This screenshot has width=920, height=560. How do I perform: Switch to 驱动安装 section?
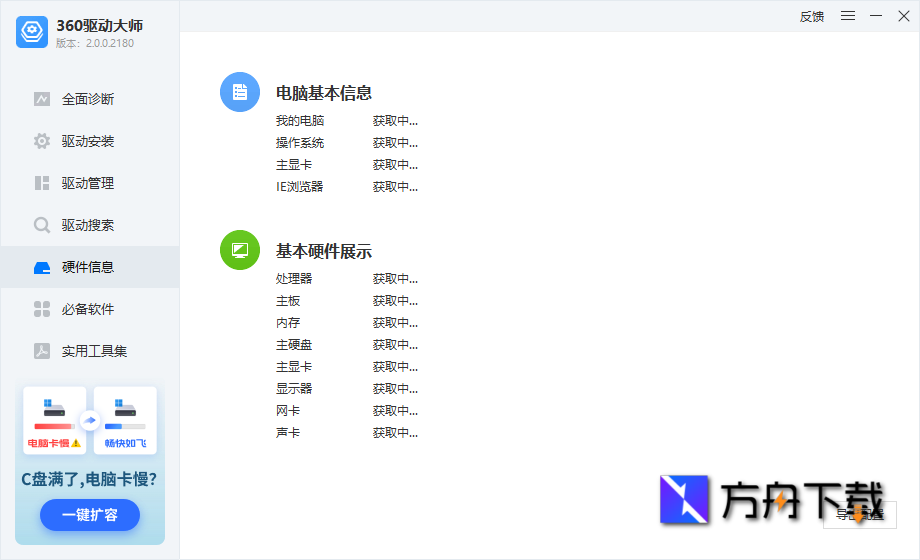(90, 141)
